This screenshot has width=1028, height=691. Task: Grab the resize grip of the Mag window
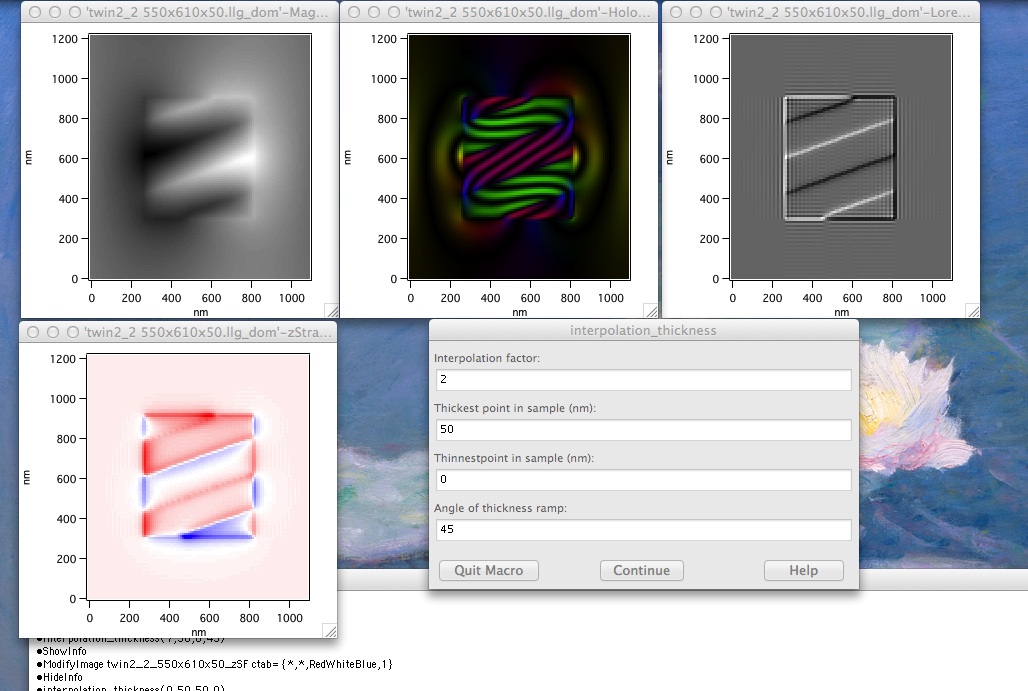click(332, 311)
